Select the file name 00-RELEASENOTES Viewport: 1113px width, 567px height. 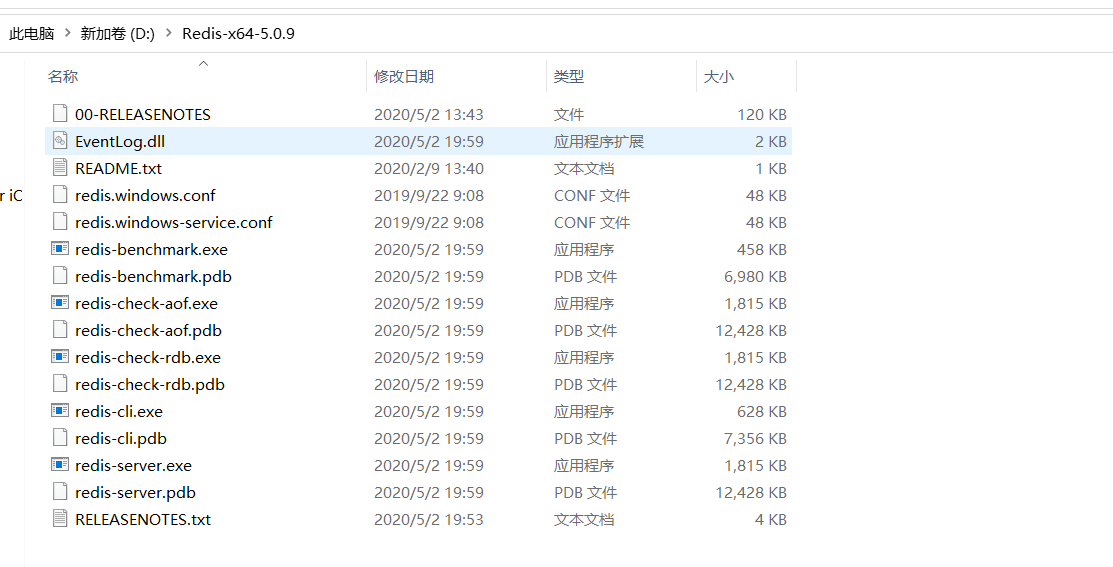[143, 114]
